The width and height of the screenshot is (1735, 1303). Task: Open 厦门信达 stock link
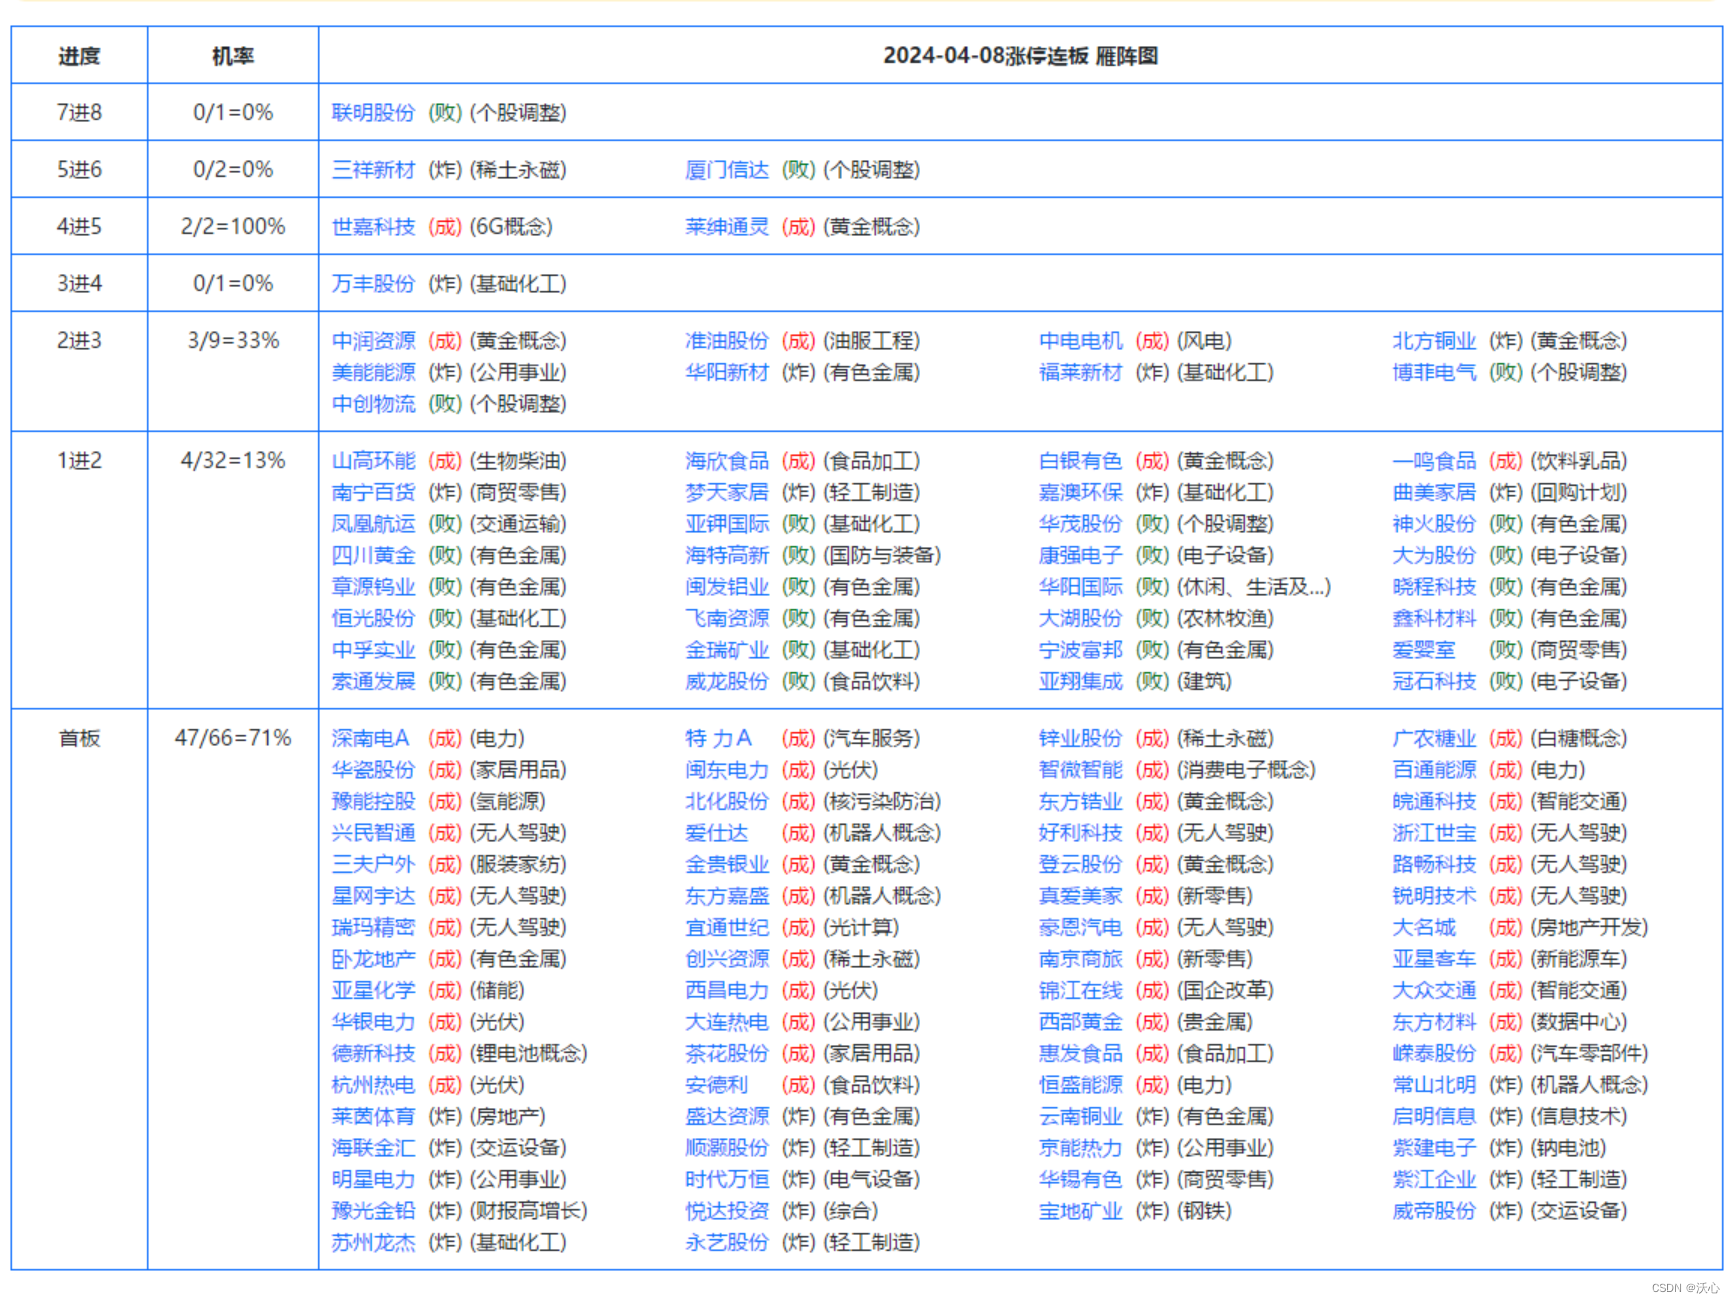[x=727, y=170]
